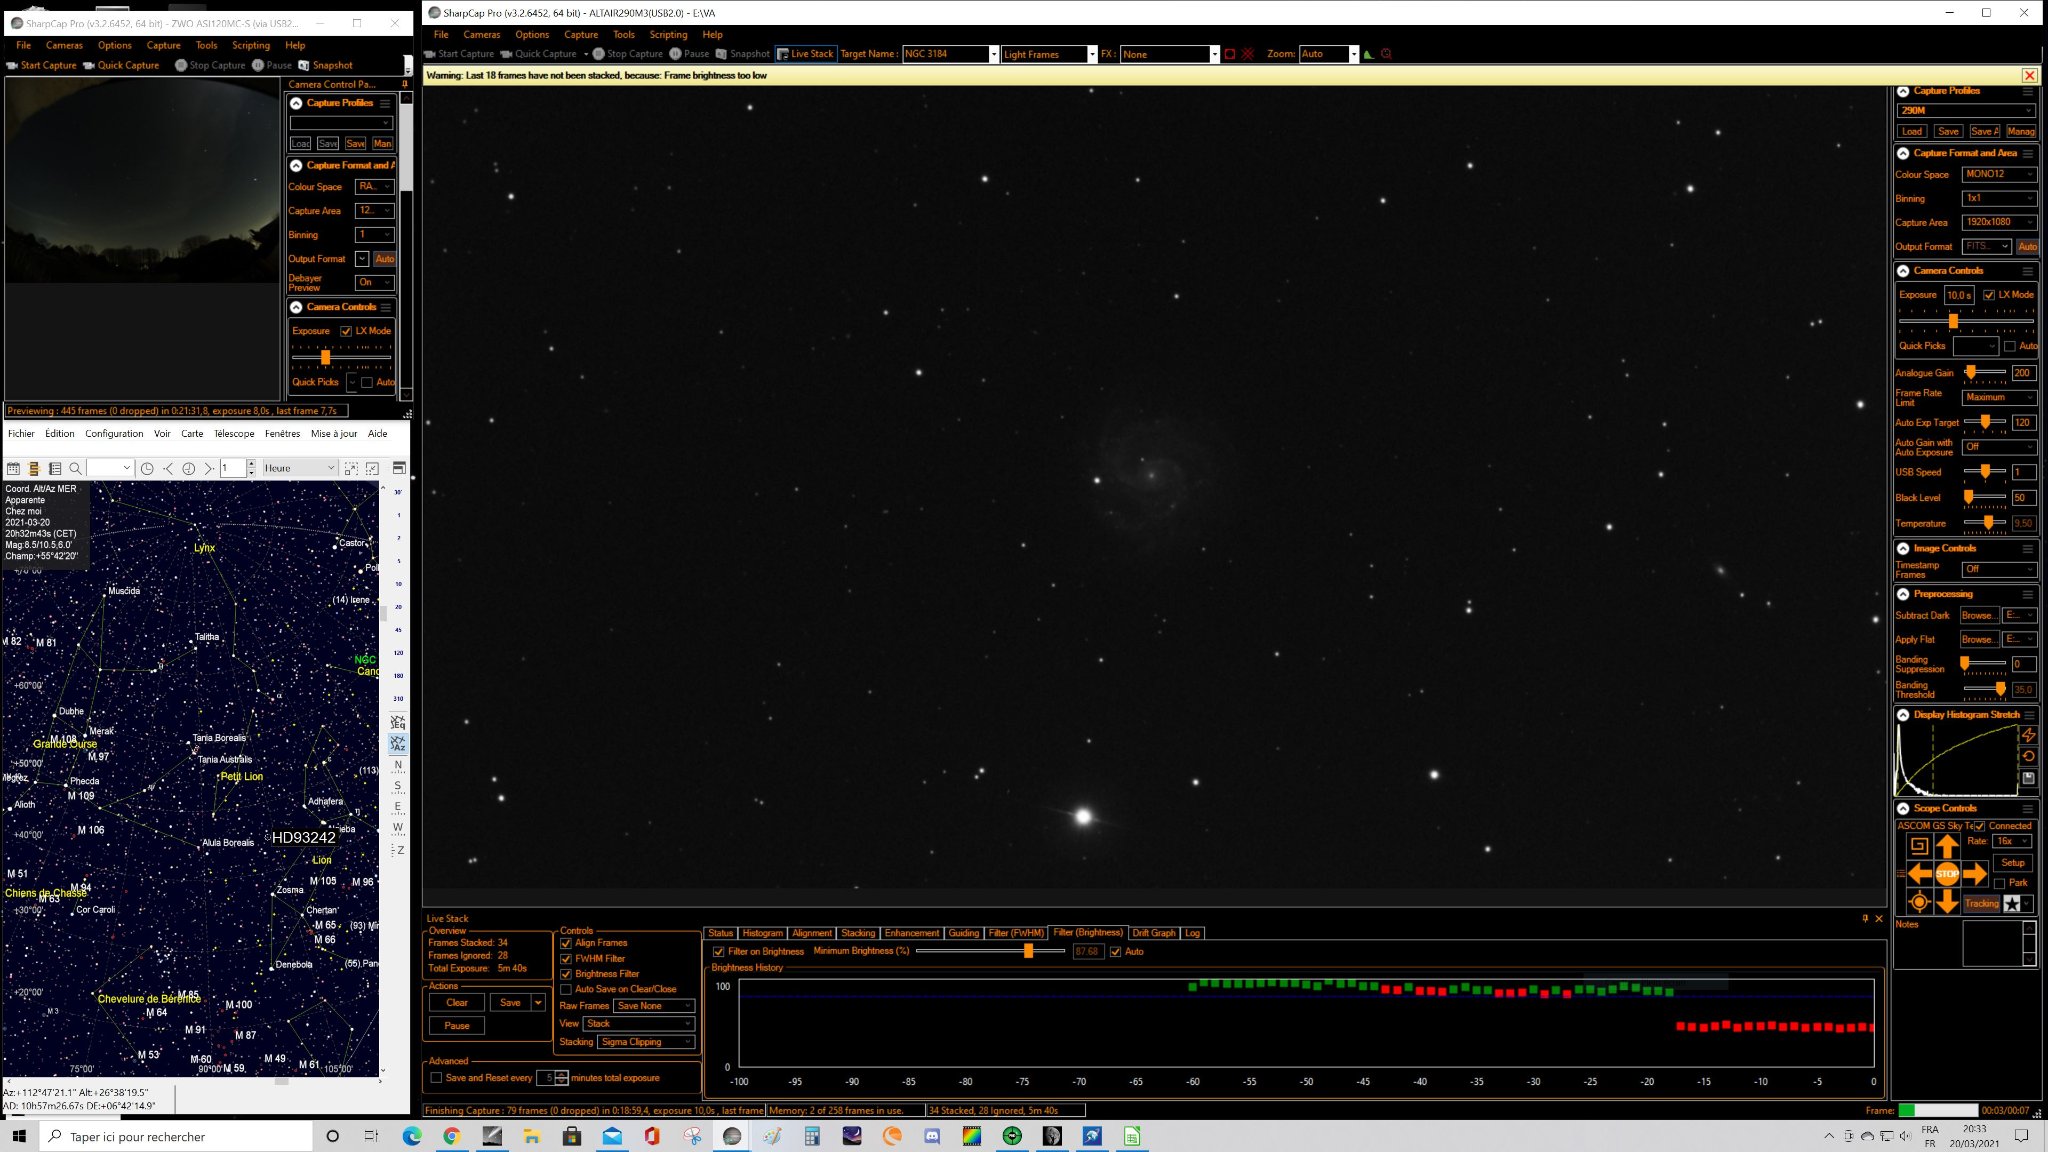The width and height of the screenshot is (2048, 1152).
Task: Click scope move right arrow
Action: pyautogui.click(x=1975, y=874)
